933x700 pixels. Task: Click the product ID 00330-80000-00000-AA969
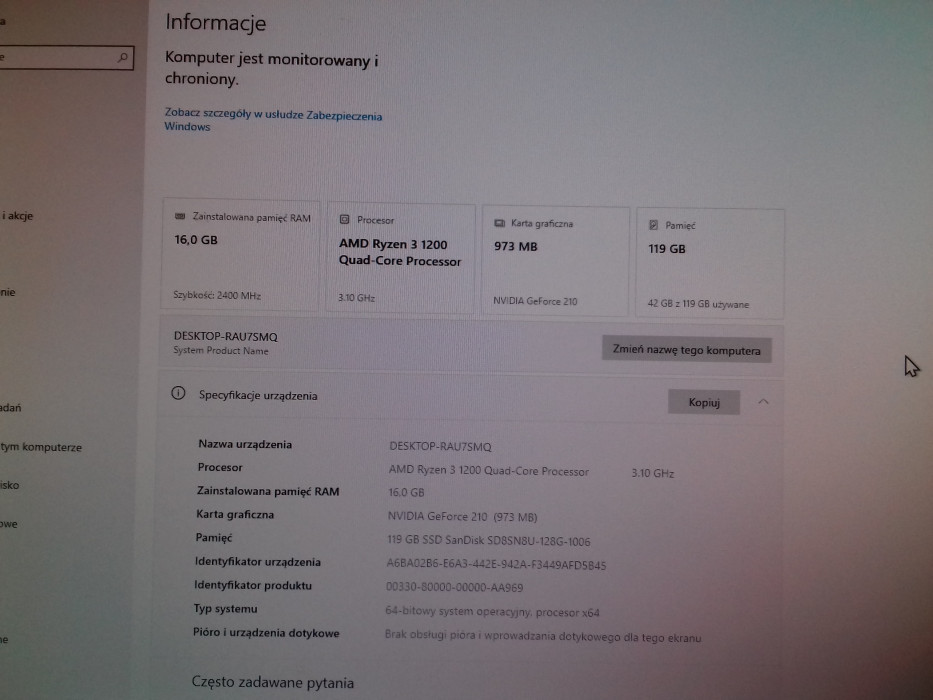pyautogui.click(x=455, y=588)
